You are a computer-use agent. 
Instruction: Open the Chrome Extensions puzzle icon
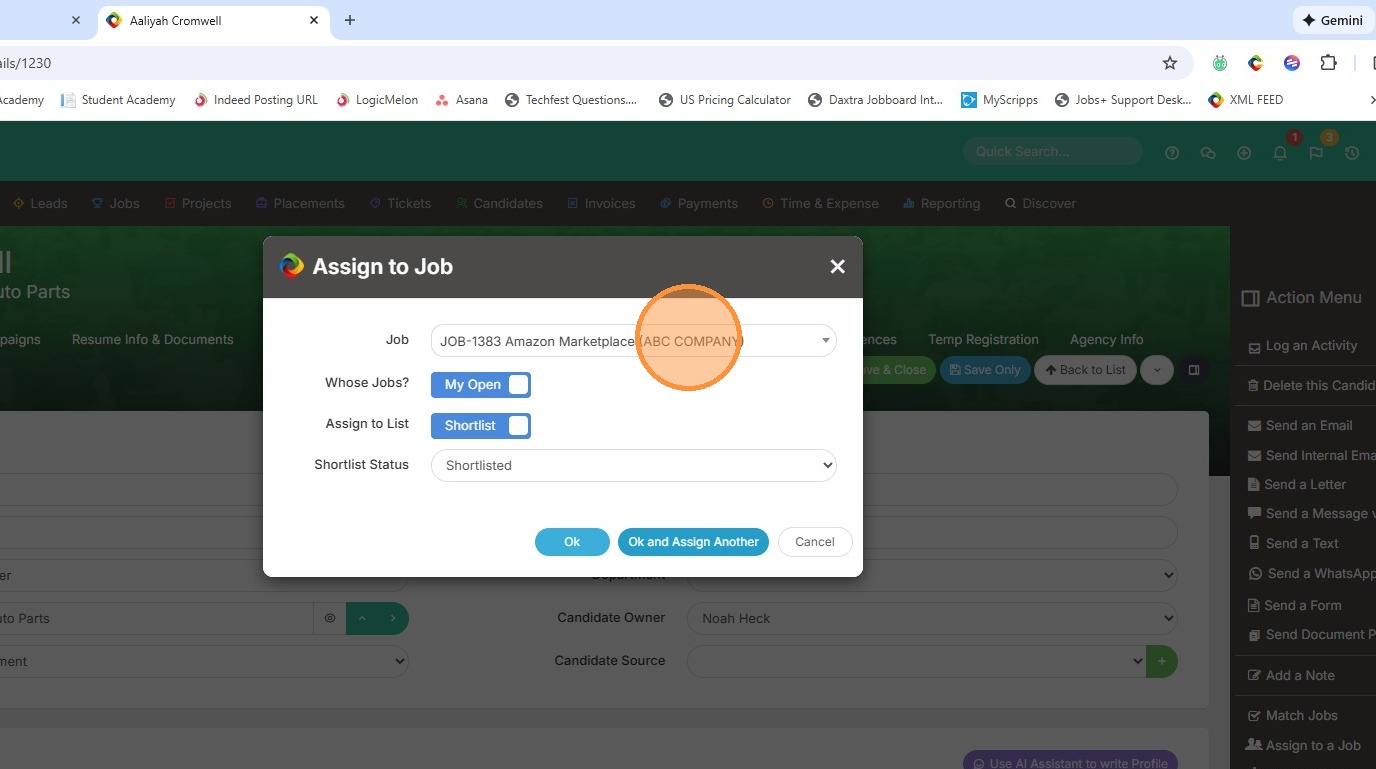click(x=1328, y=63)
